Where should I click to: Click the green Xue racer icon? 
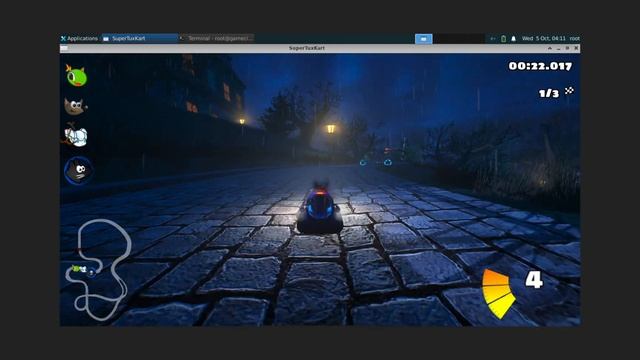[x=76, y=76]
